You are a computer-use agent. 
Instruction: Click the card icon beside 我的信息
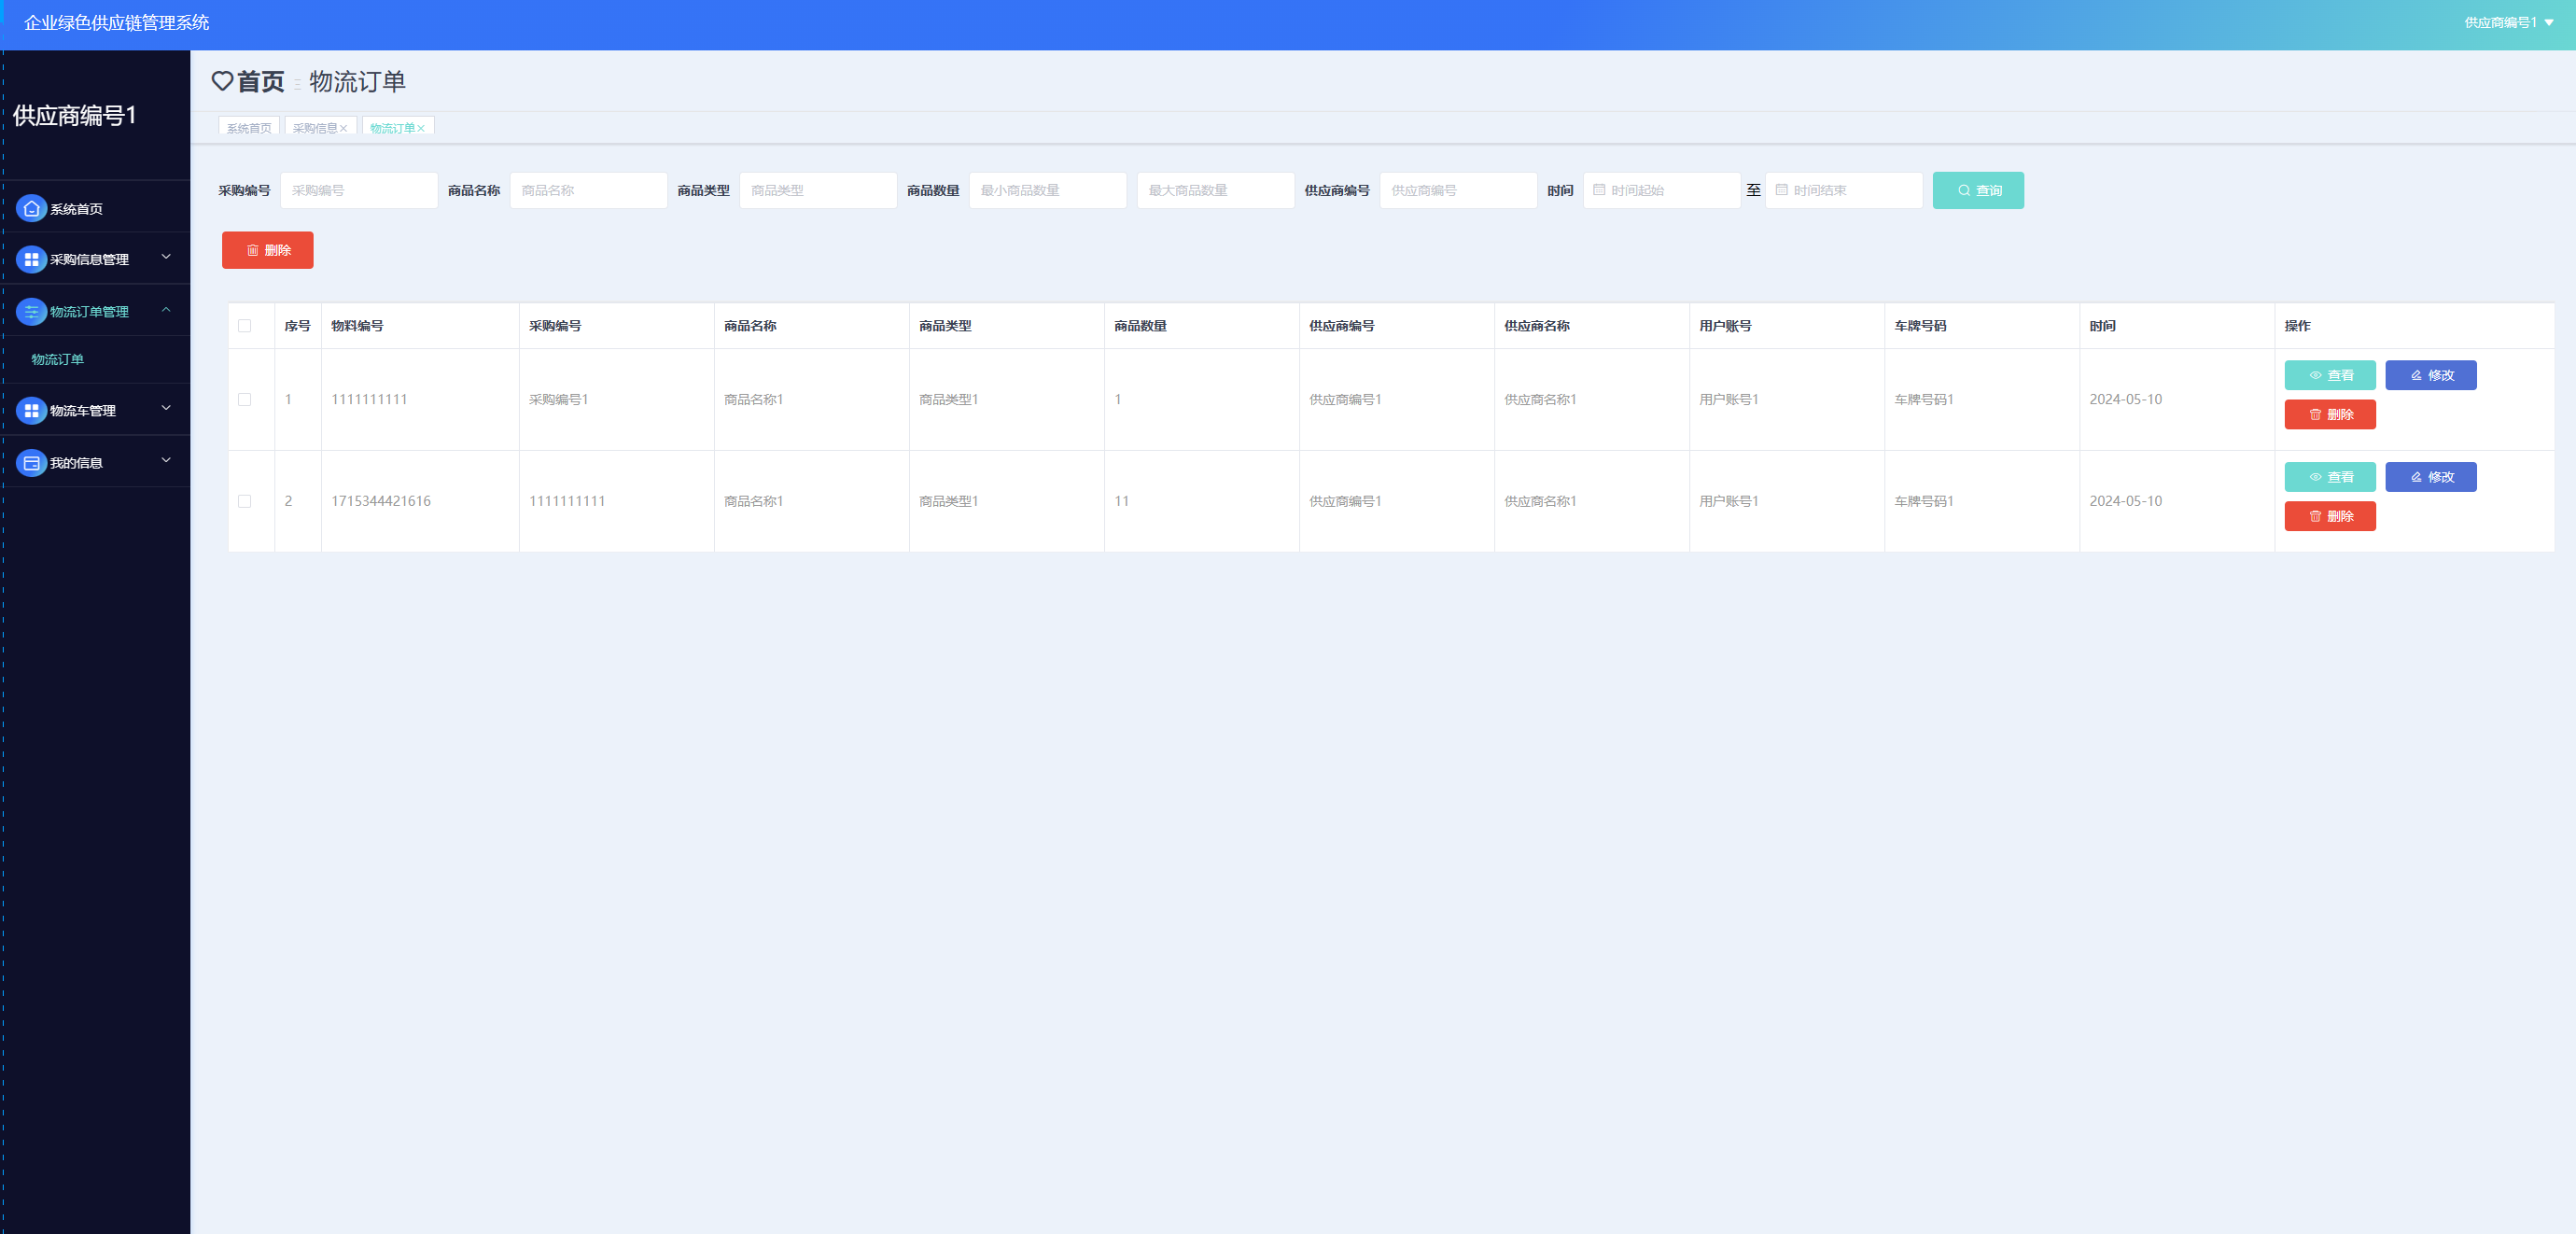point(31,463)
